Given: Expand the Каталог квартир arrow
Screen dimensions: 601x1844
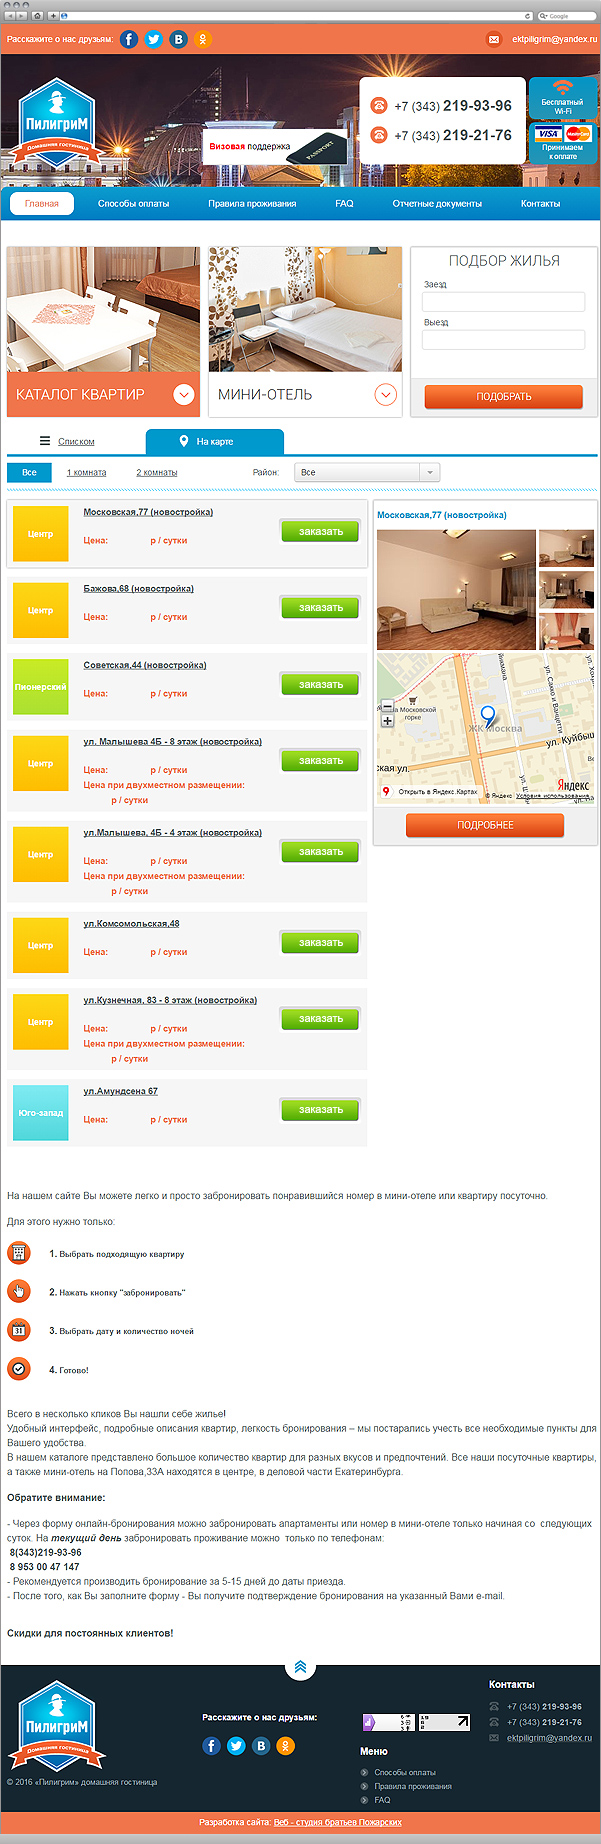Looking at the screenshot, I should [184, 394].
